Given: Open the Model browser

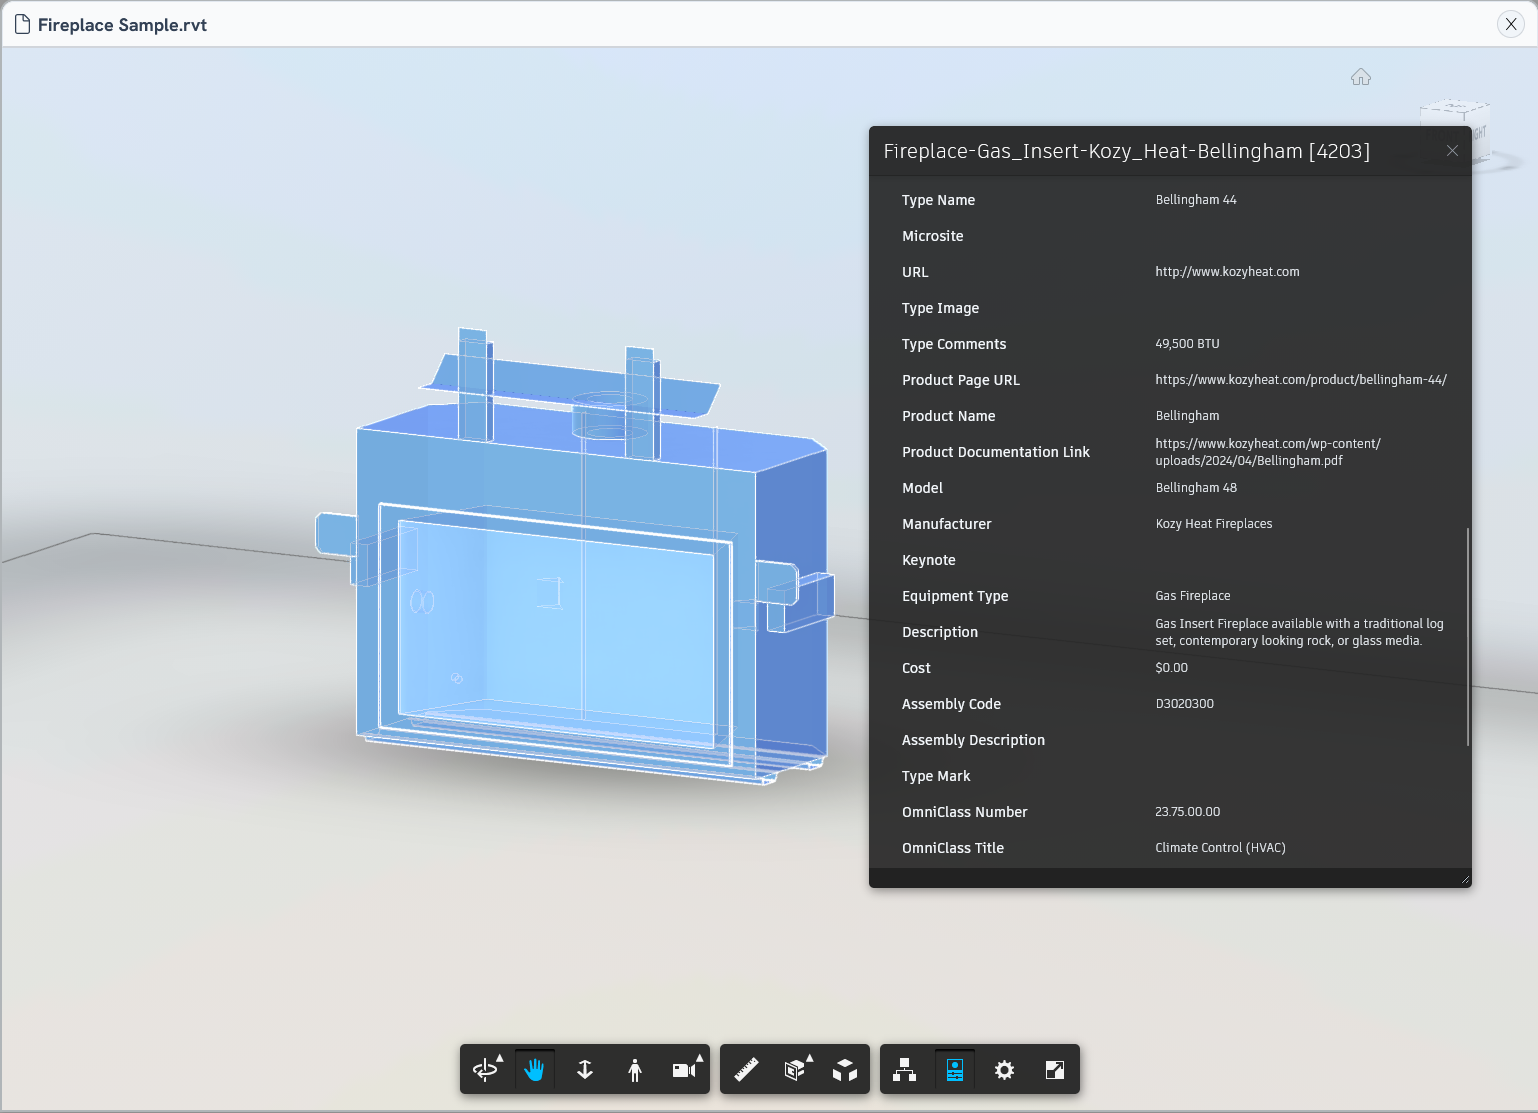Looking at the screenshot, I should tap(905, 1070).
